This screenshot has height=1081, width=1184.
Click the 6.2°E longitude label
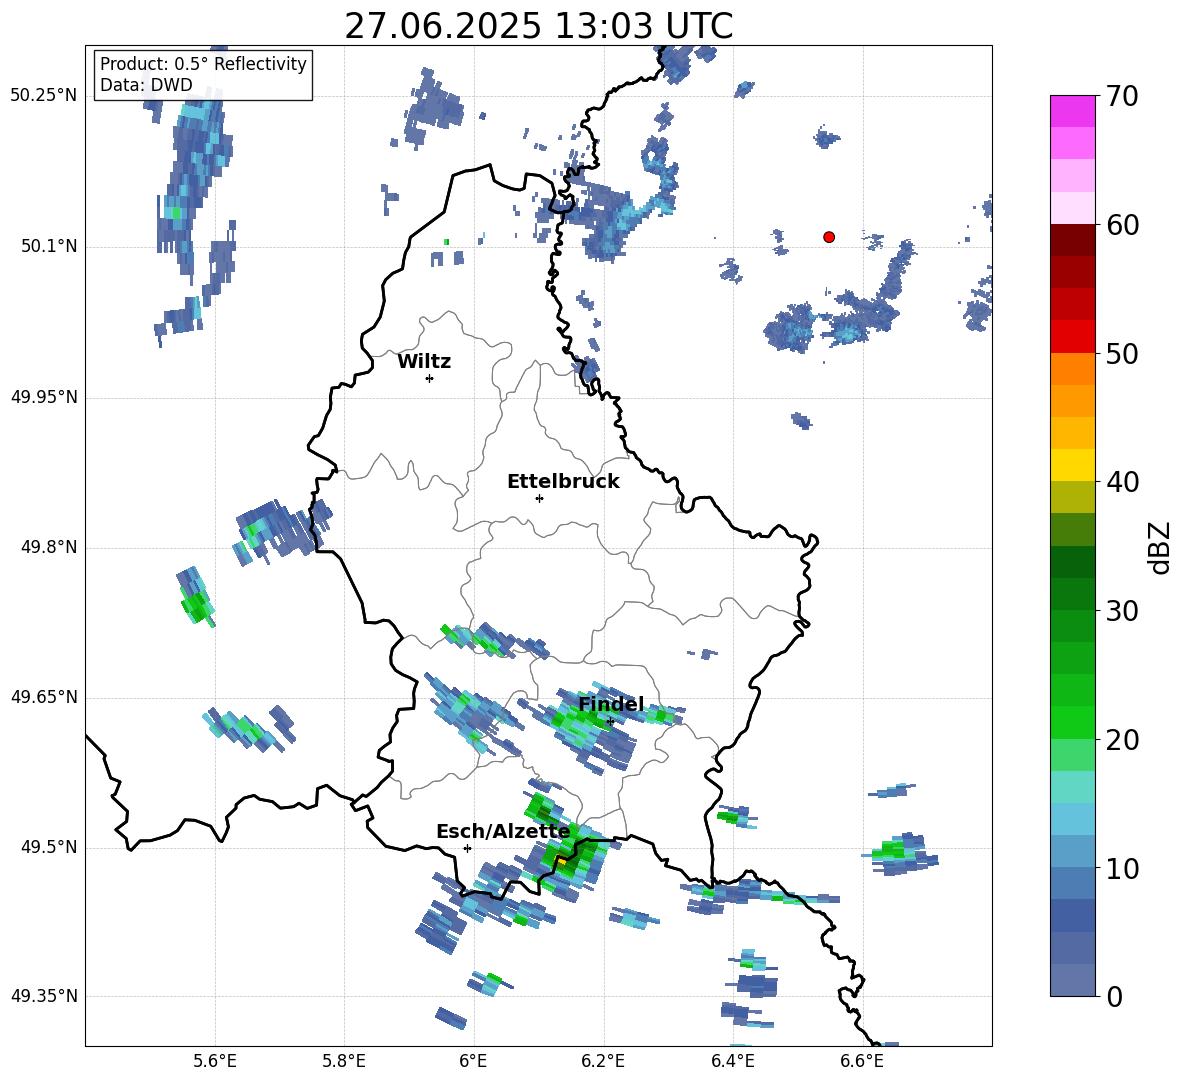coord(603,1062)
